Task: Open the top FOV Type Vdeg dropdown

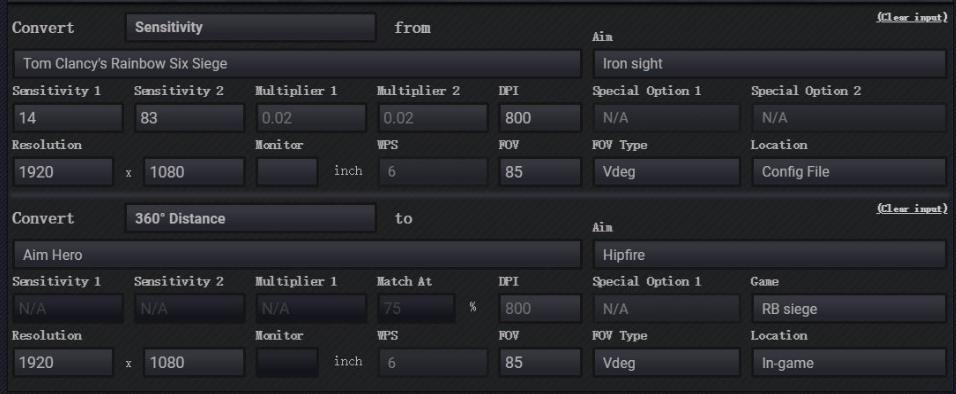Action: click(667, 172)
